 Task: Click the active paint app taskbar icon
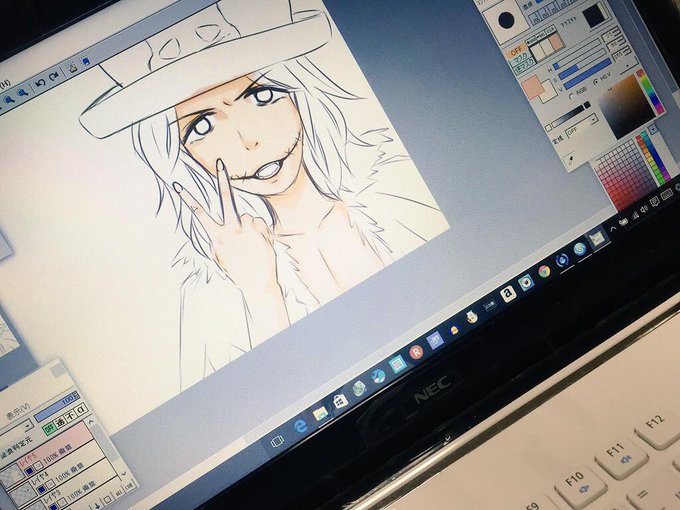coord(597,238)
